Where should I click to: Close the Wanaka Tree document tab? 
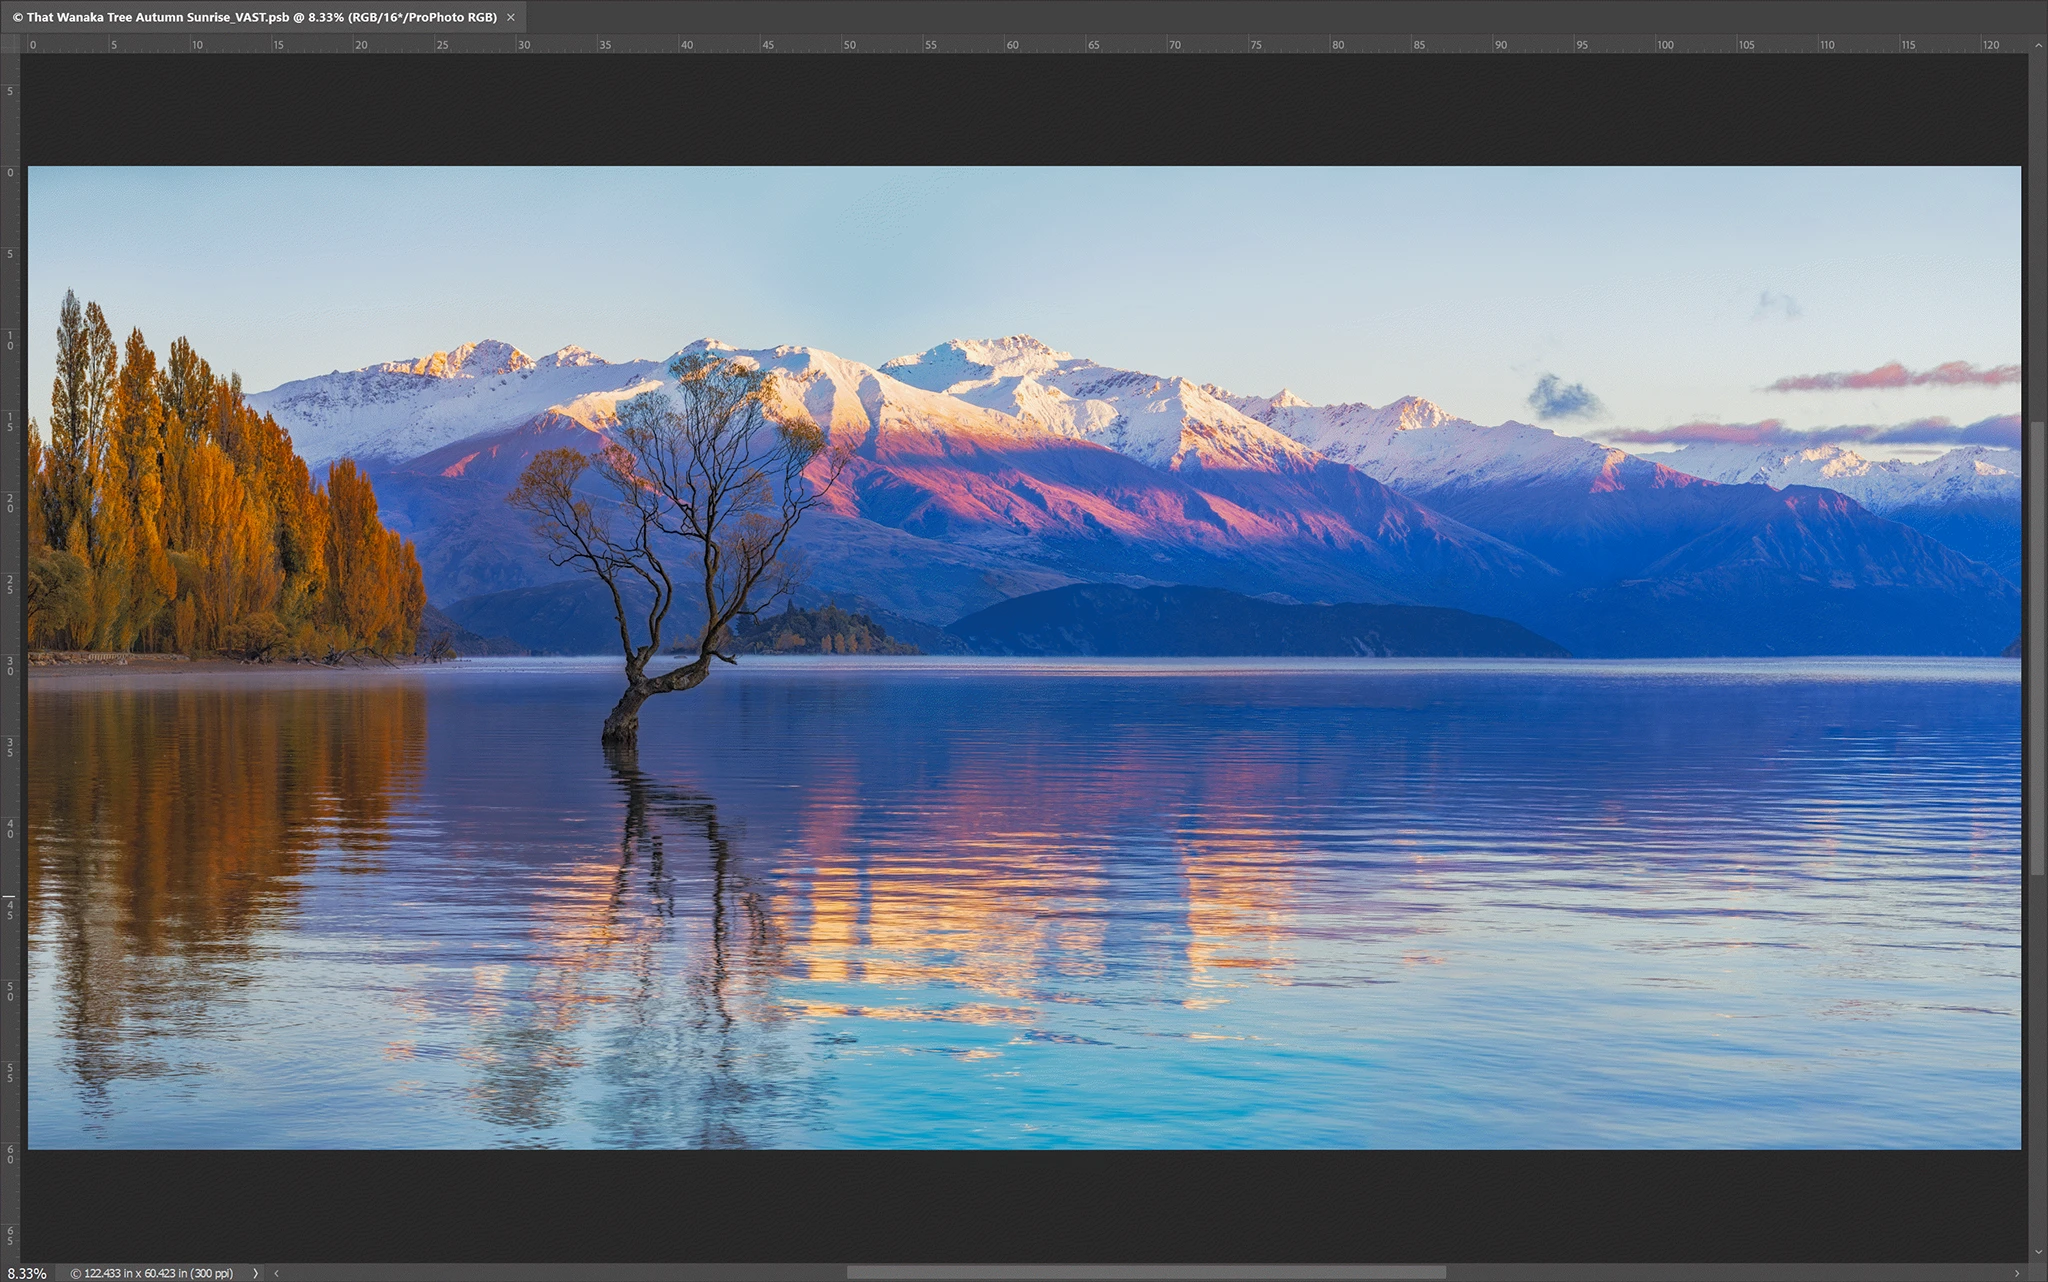[511, 17]
